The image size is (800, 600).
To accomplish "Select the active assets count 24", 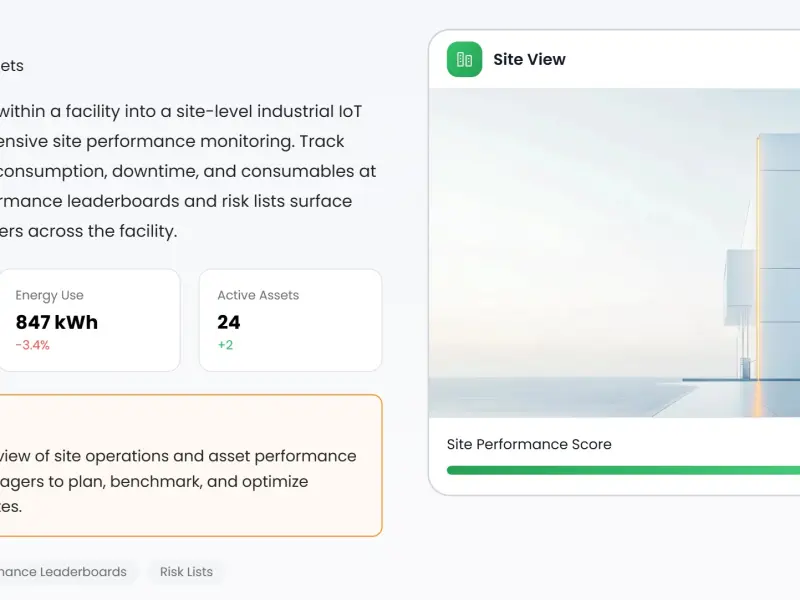I will (229, 322).
